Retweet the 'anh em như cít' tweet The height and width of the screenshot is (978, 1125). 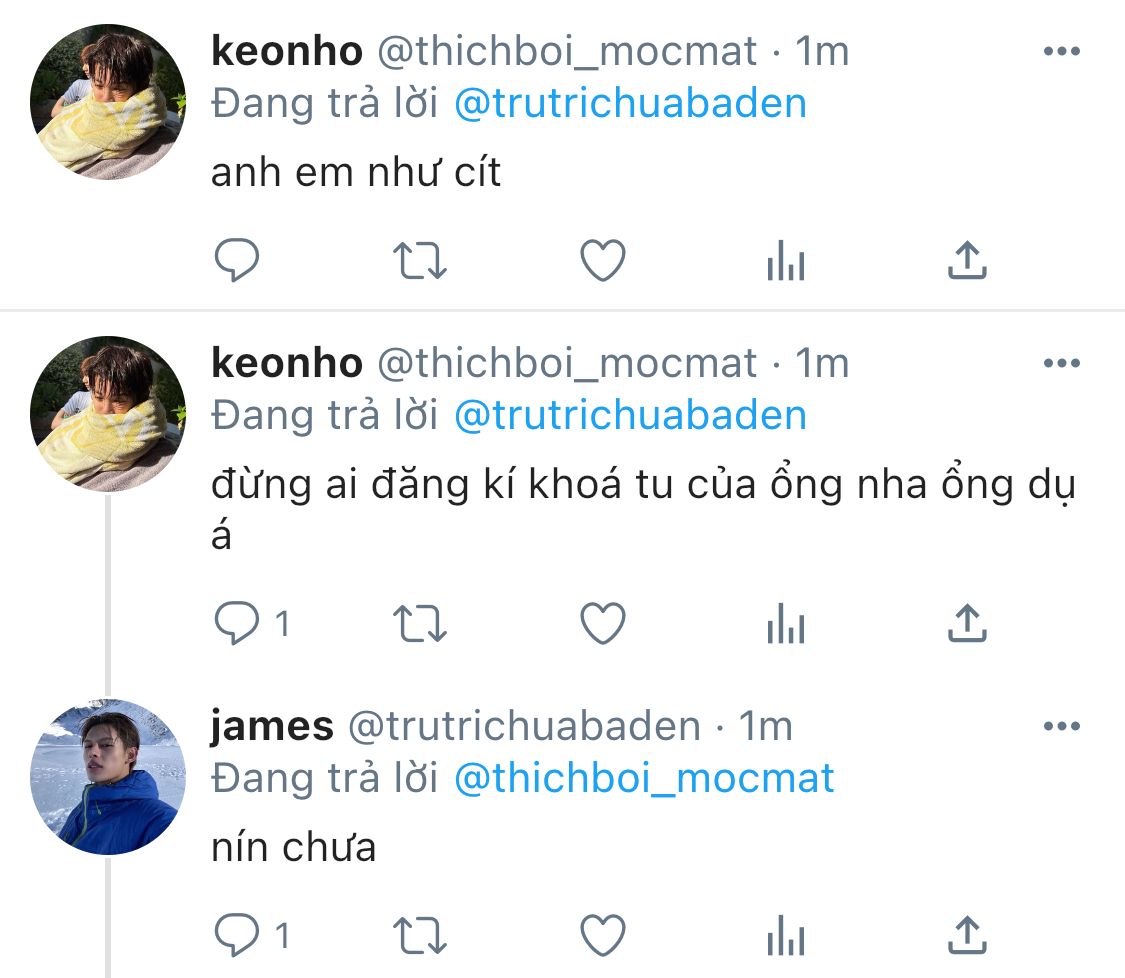420,260
